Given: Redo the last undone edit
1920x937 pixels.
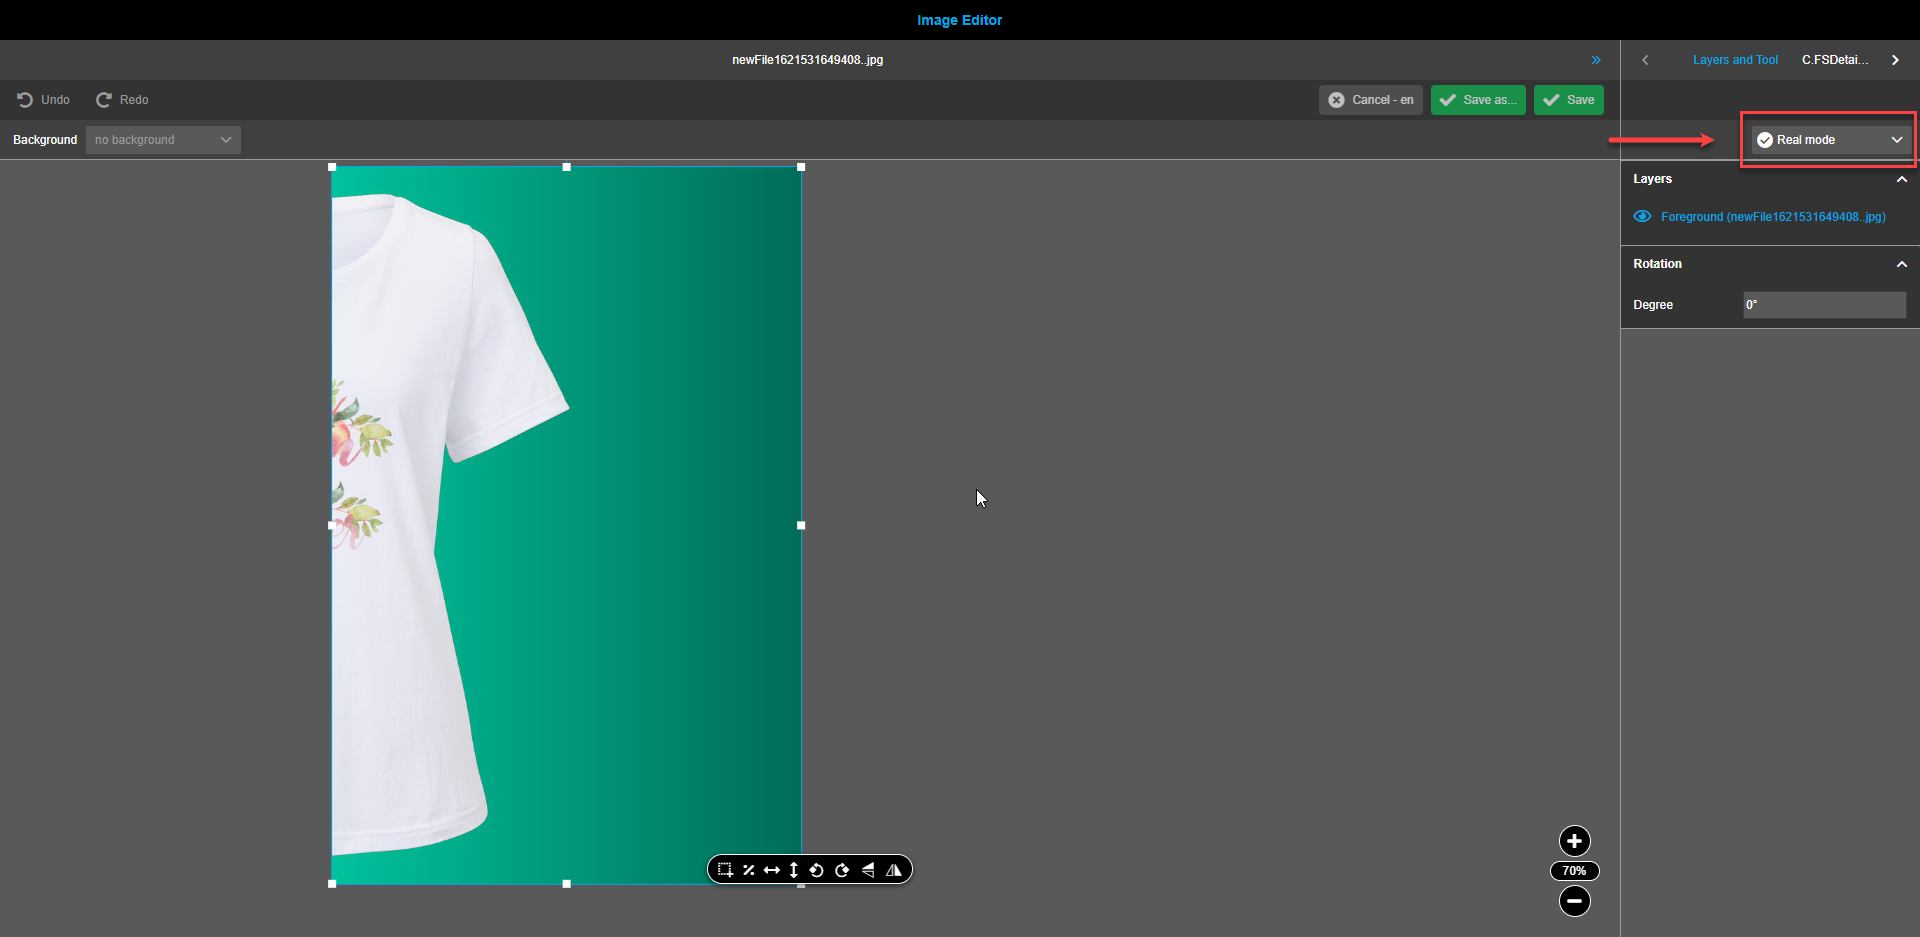Looking at the screenshot, I should pos(122,100).
